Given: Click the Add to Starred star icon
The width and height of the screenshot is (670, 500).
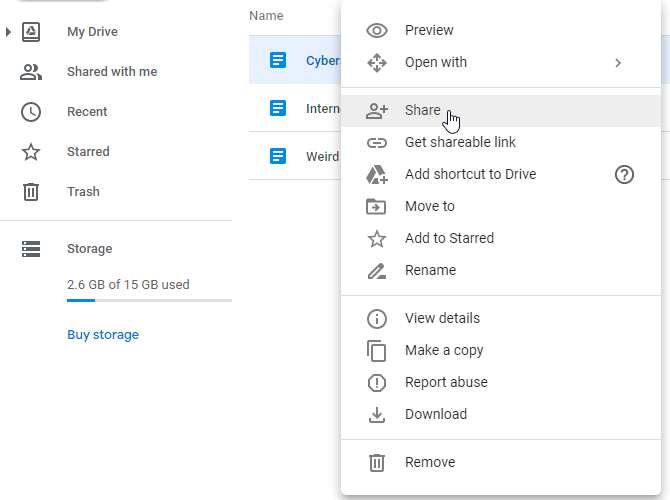Looking at the screenshot, I should pyautogui.click(x=377, y=238).
